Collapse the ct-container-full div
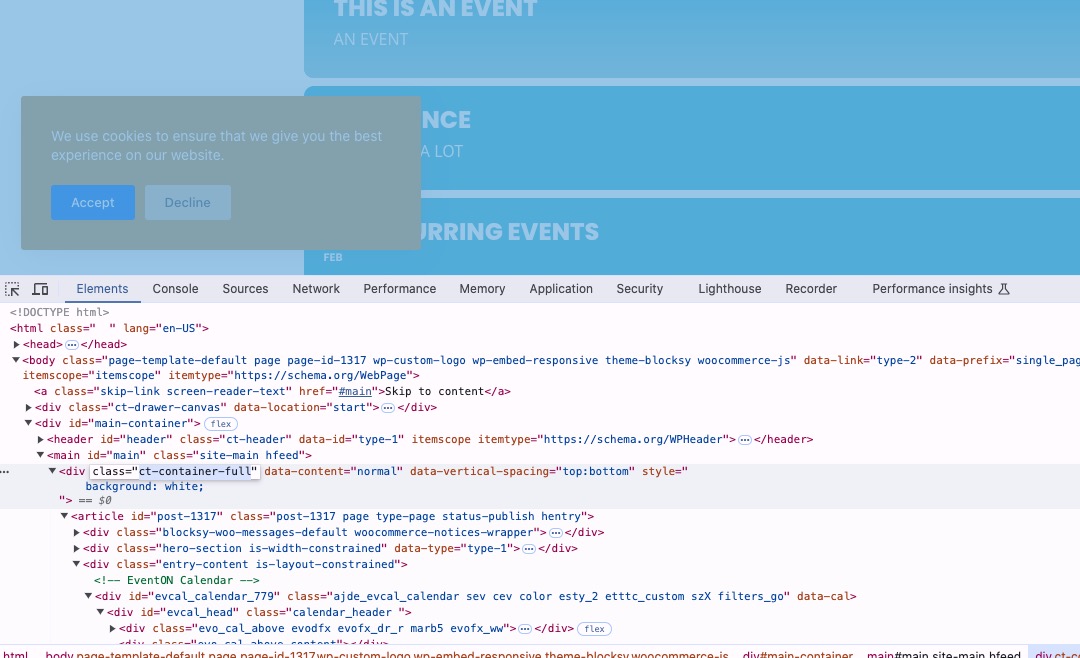This screenshot has width=1080, height=658. tap(52, 471)
